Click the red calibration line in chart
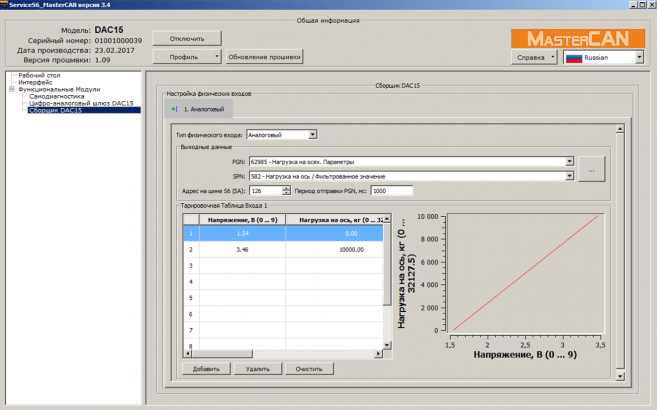Viewport: 657px width, 410px height. pyautogui.click(x=525, y=273)
